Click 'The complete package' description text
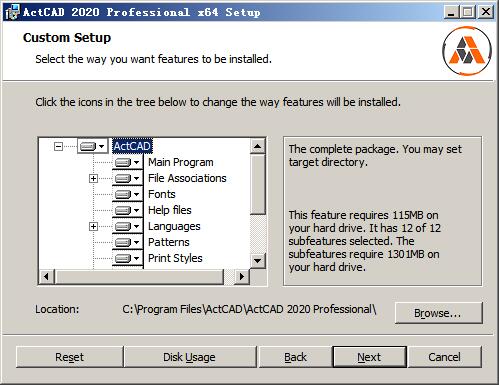Image resolution: width=499 pixels, height=385 pixels. click(375, 156)
